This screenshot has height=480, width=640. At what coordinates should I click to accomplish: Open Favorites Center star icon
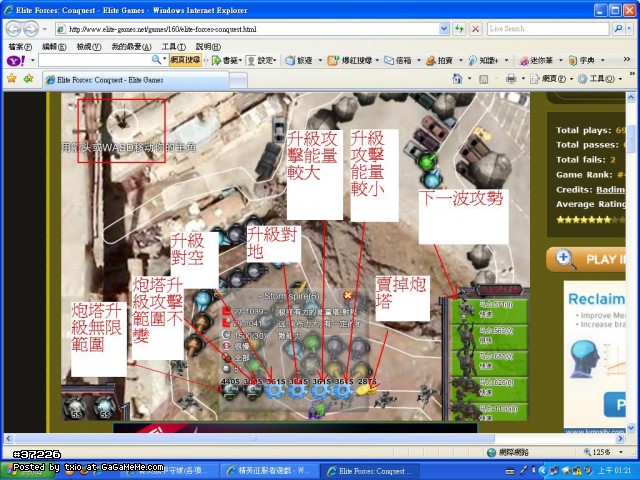point(12,78)
